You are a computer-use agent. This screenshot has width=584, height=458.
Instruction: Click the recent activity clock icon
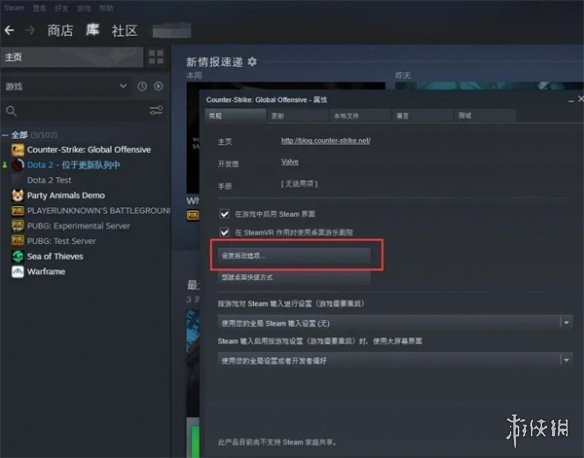(x=142, y=86)
